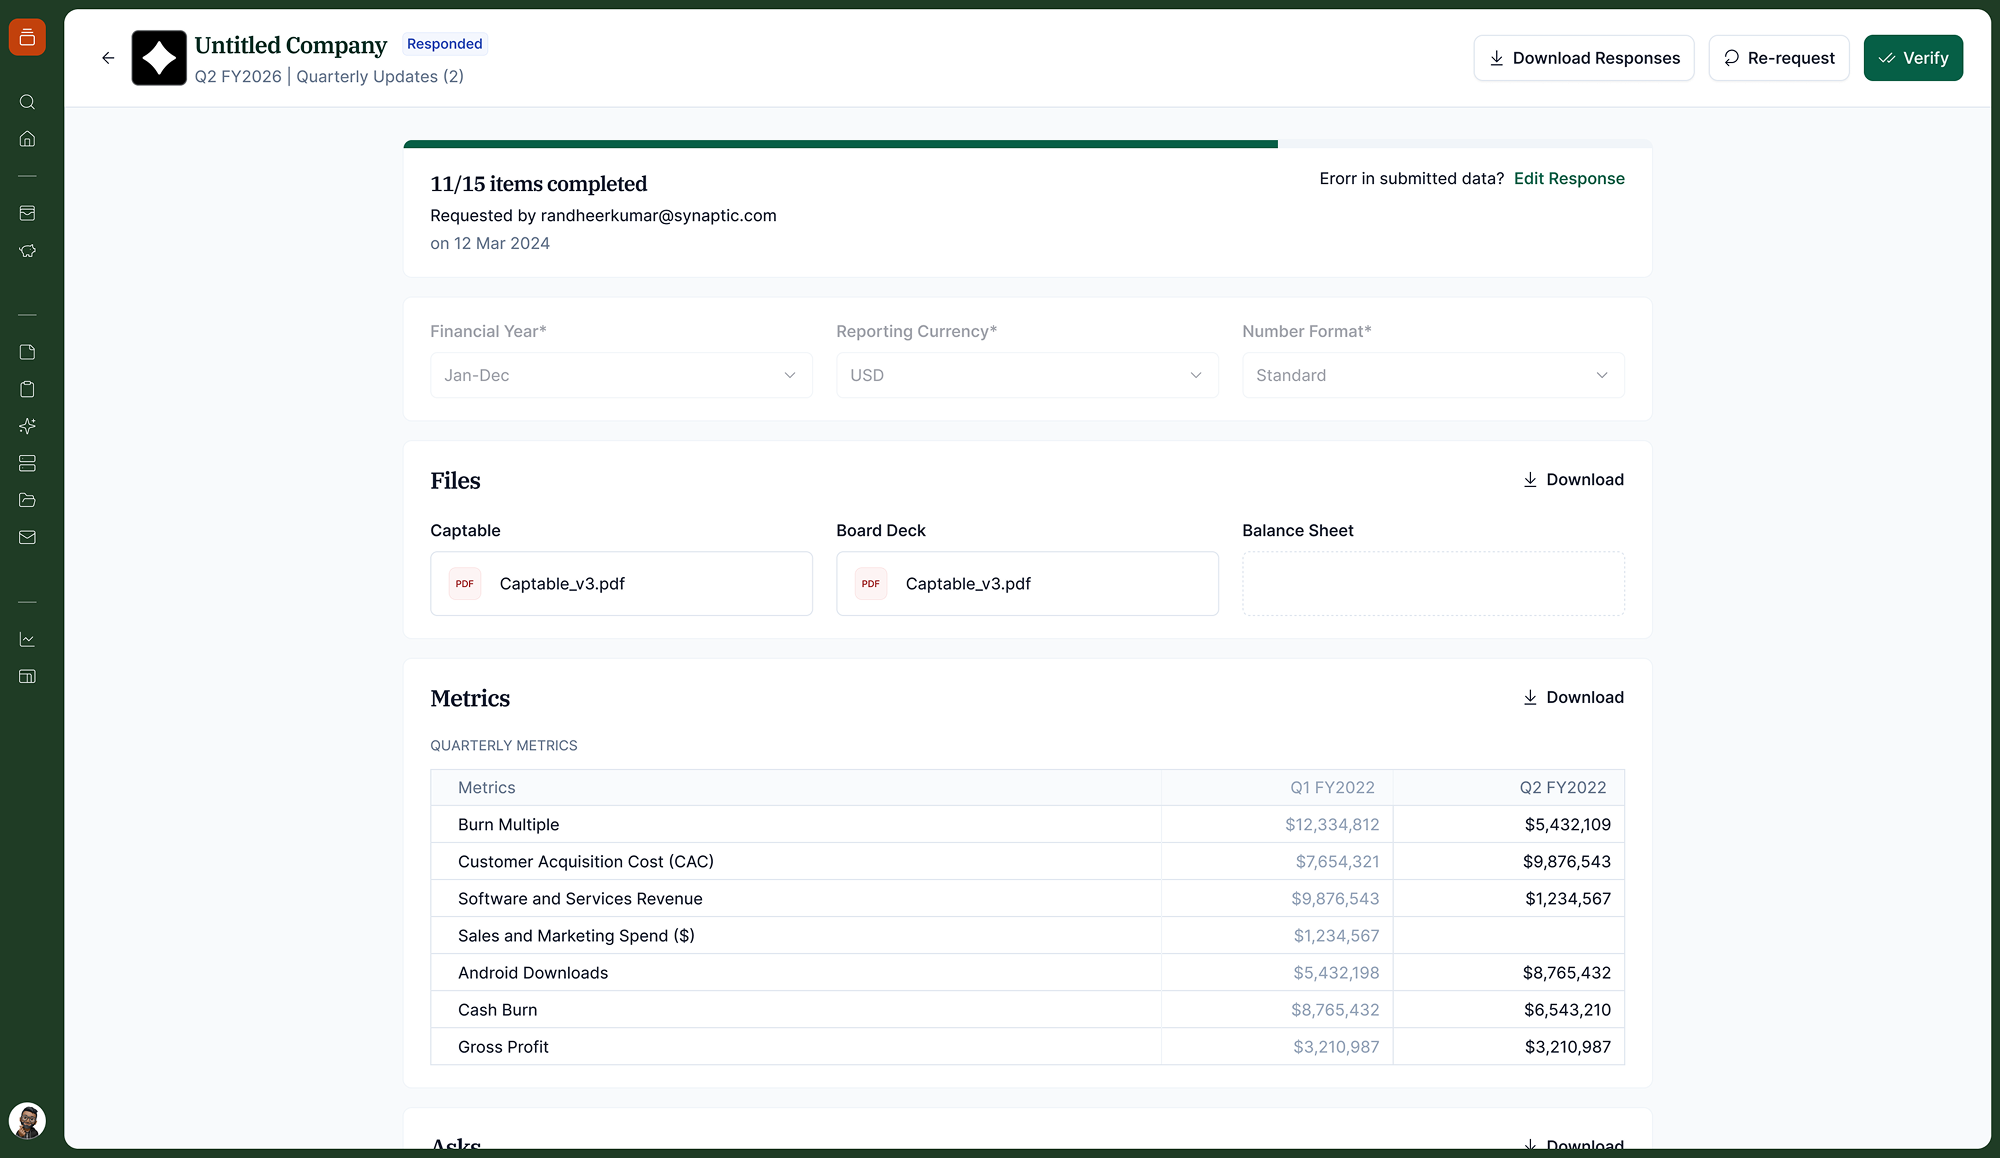Open the search icon in sidebar

pos(27,102)
